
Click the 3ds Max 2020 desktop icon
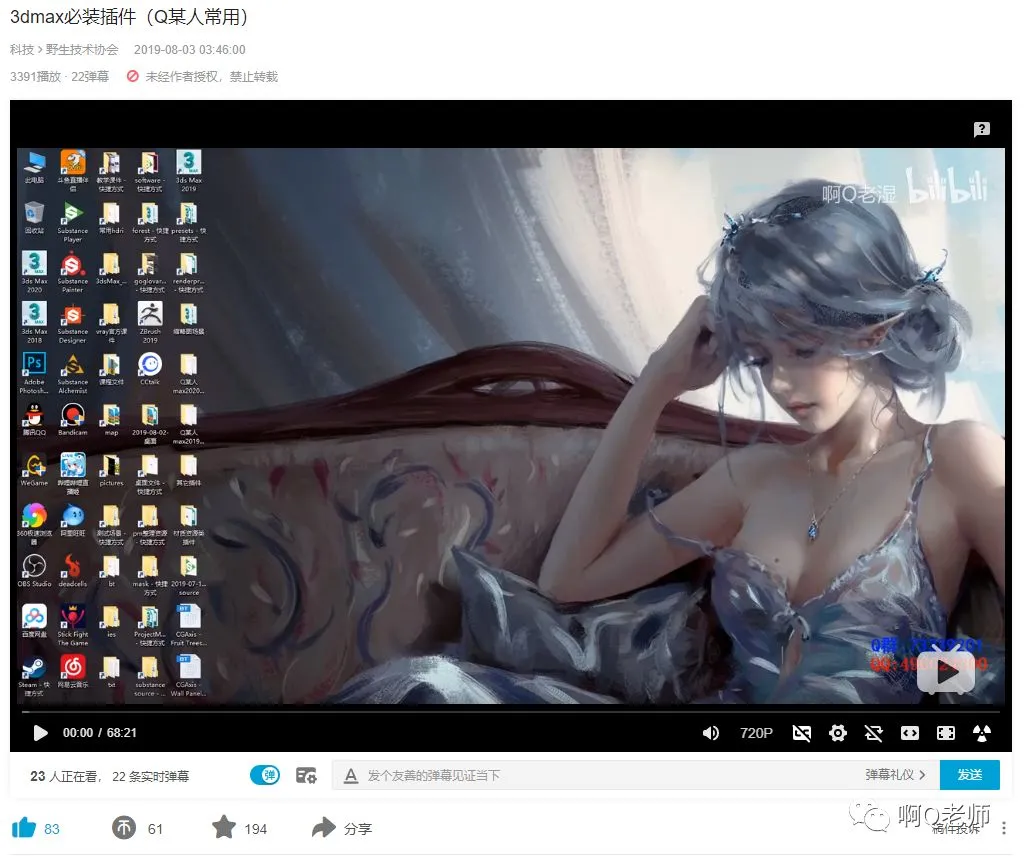click(35, 271)
